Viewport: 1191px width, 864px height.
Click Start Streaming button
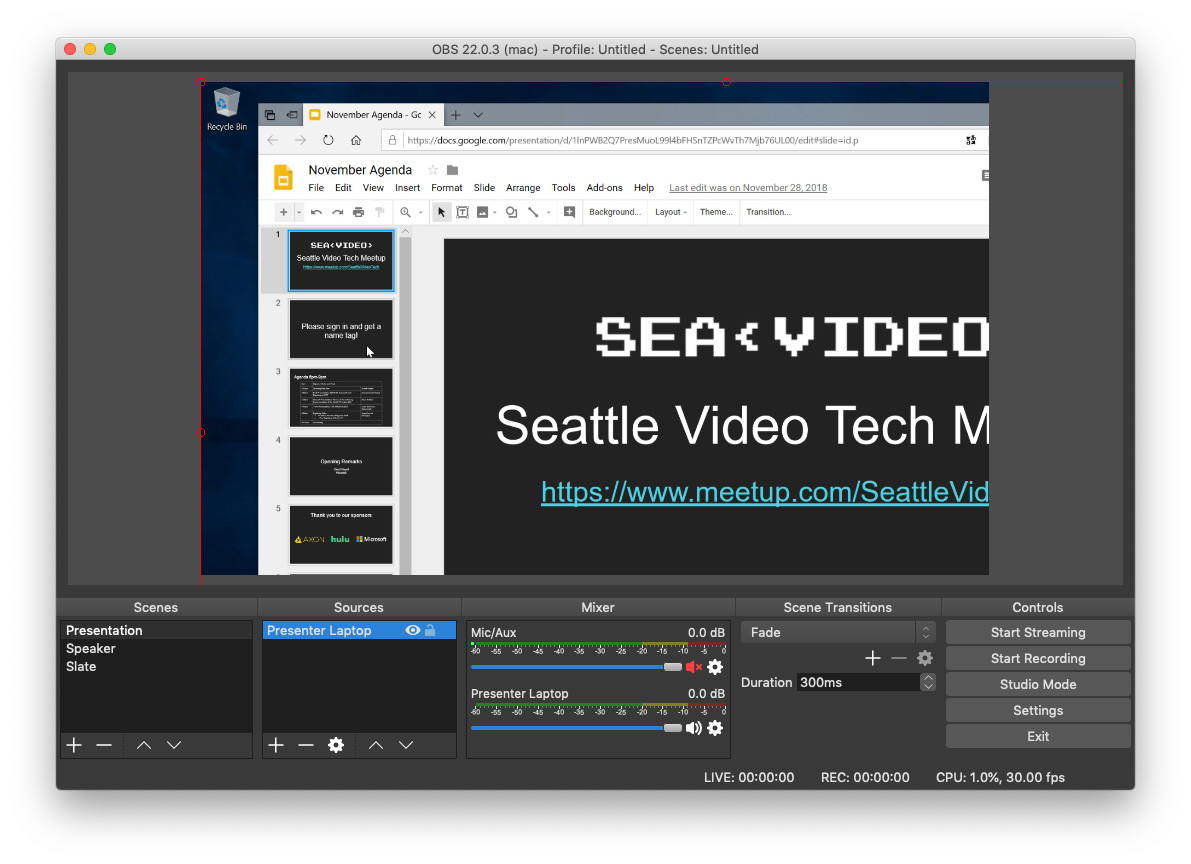pos(1038,632)
